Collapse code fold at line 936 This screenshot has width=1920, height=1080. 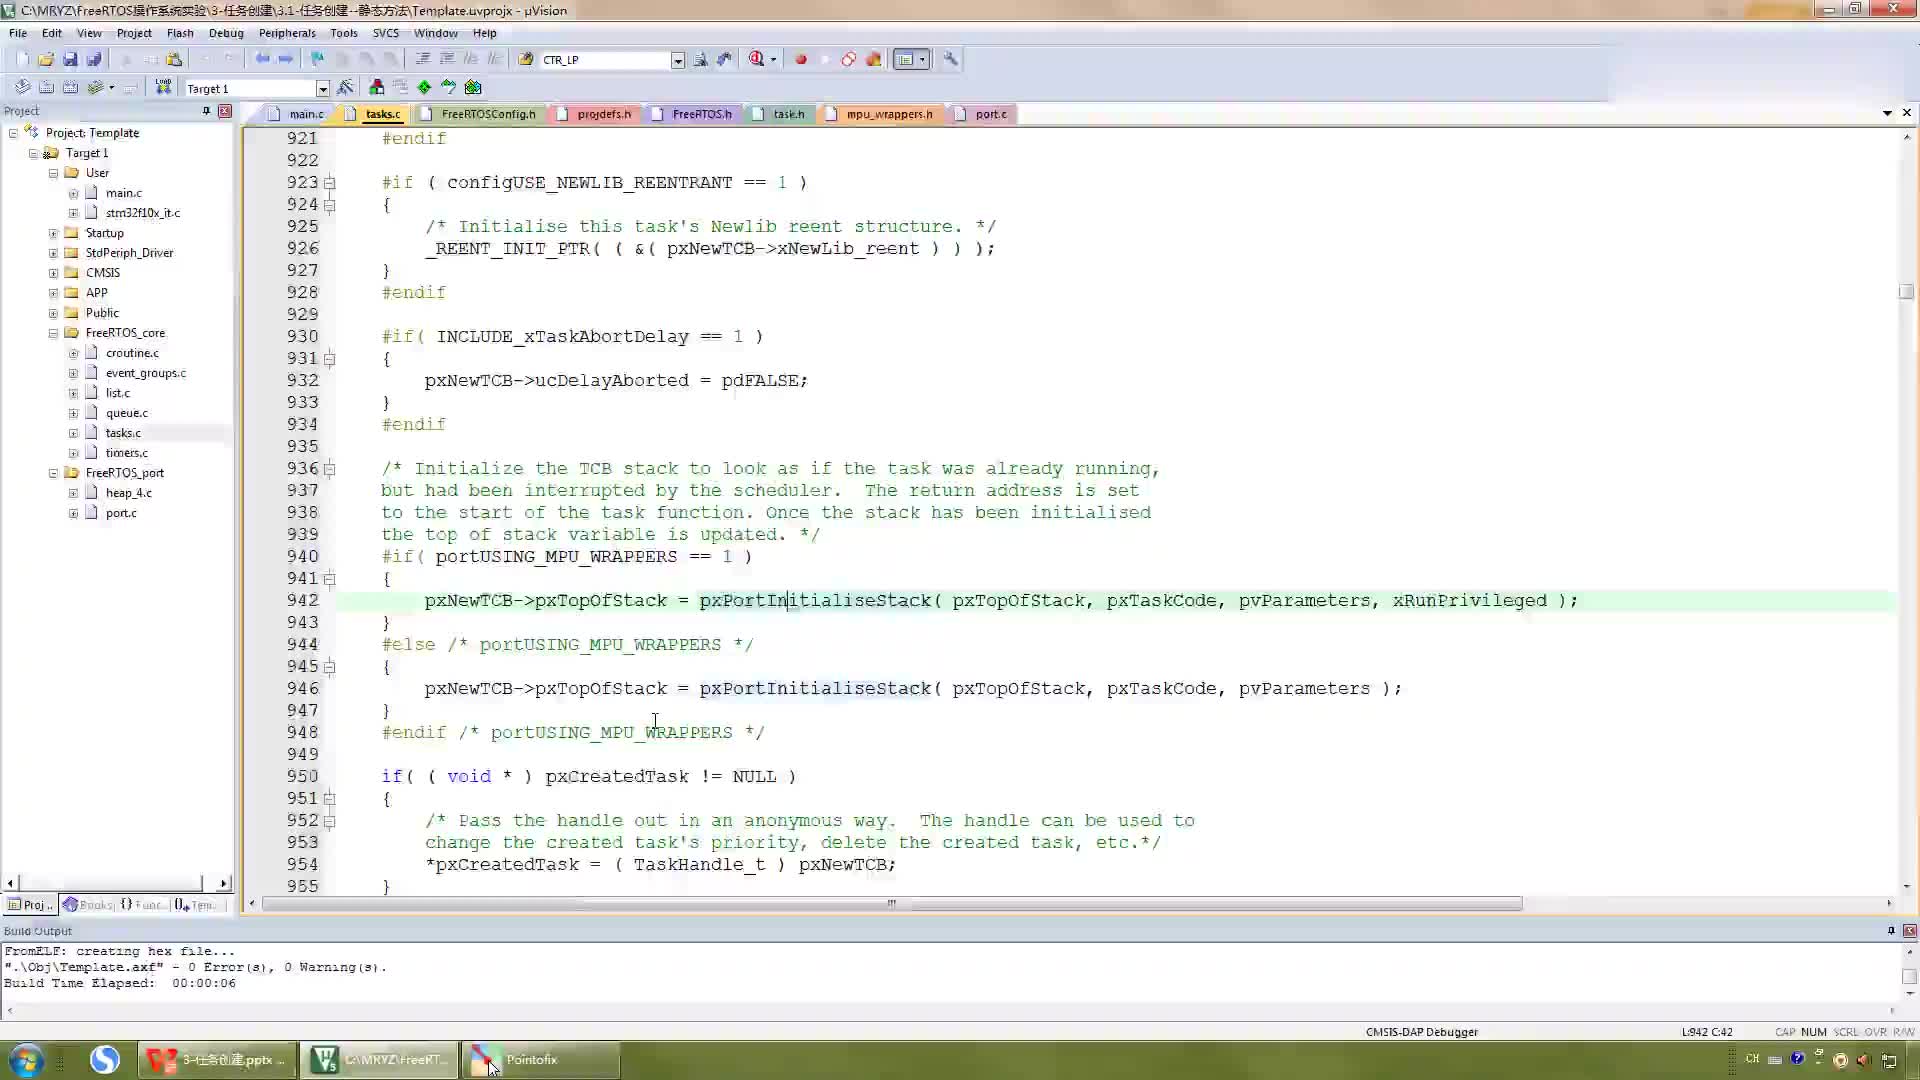(330, 469)
